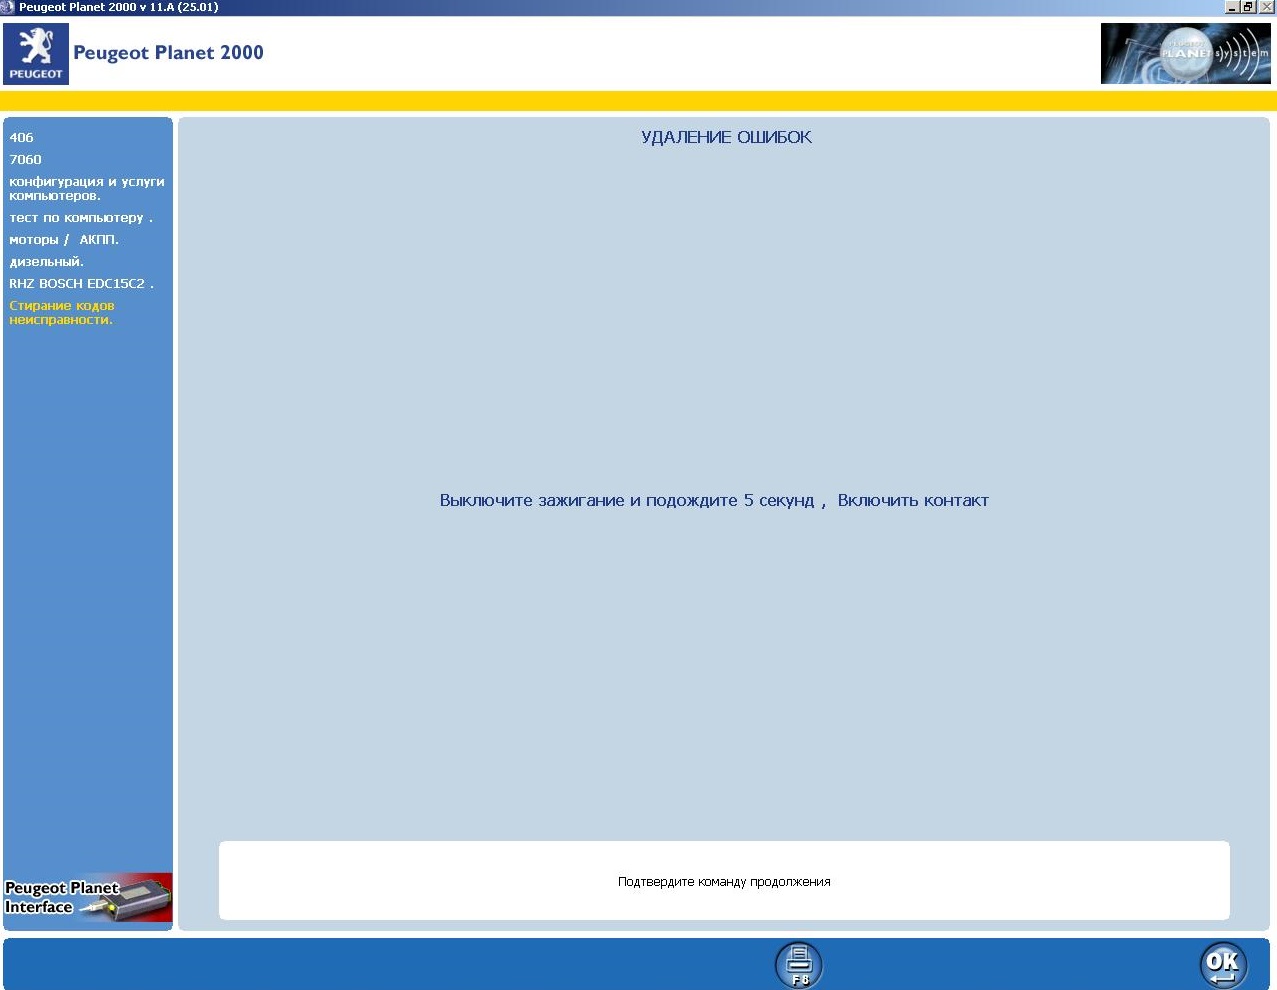The width and height of the screenshot is (1277, 990).
Task: Restore down the Peugeot Planet window
Action: click(1248, 7)
